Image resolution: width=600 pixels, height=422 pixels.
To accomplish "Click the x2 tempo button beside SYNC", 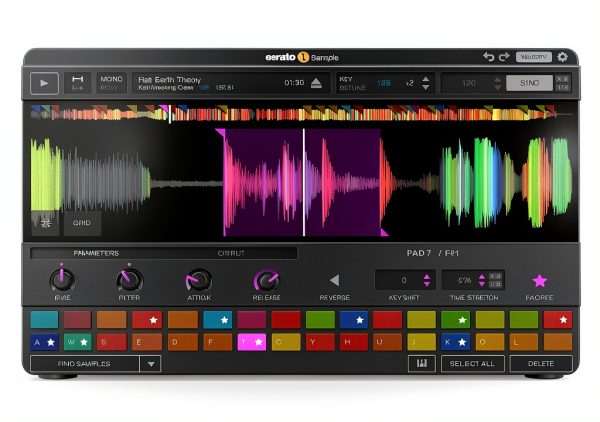I will pyautogui.click(x=562, y=79).
